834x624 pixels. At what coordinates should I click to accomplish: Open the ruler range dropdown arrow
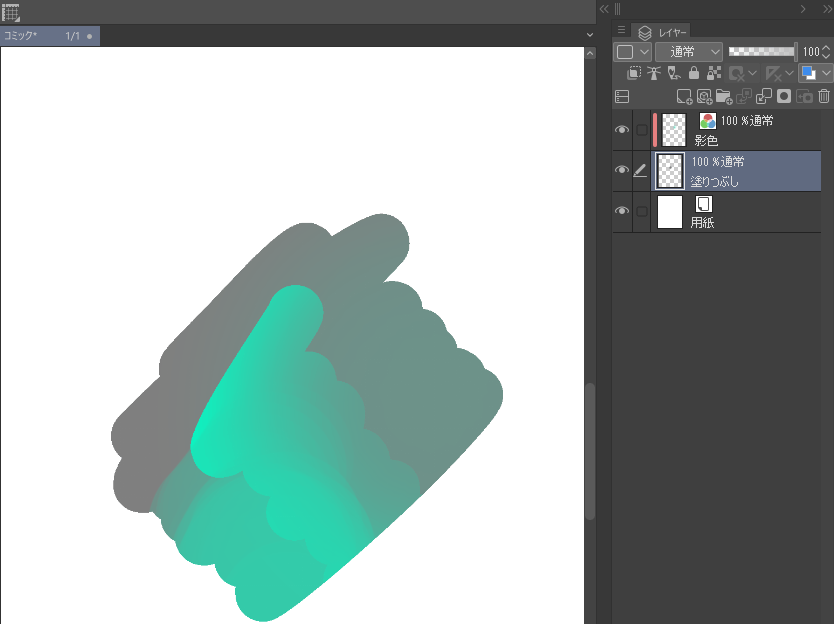coord(789,73)
